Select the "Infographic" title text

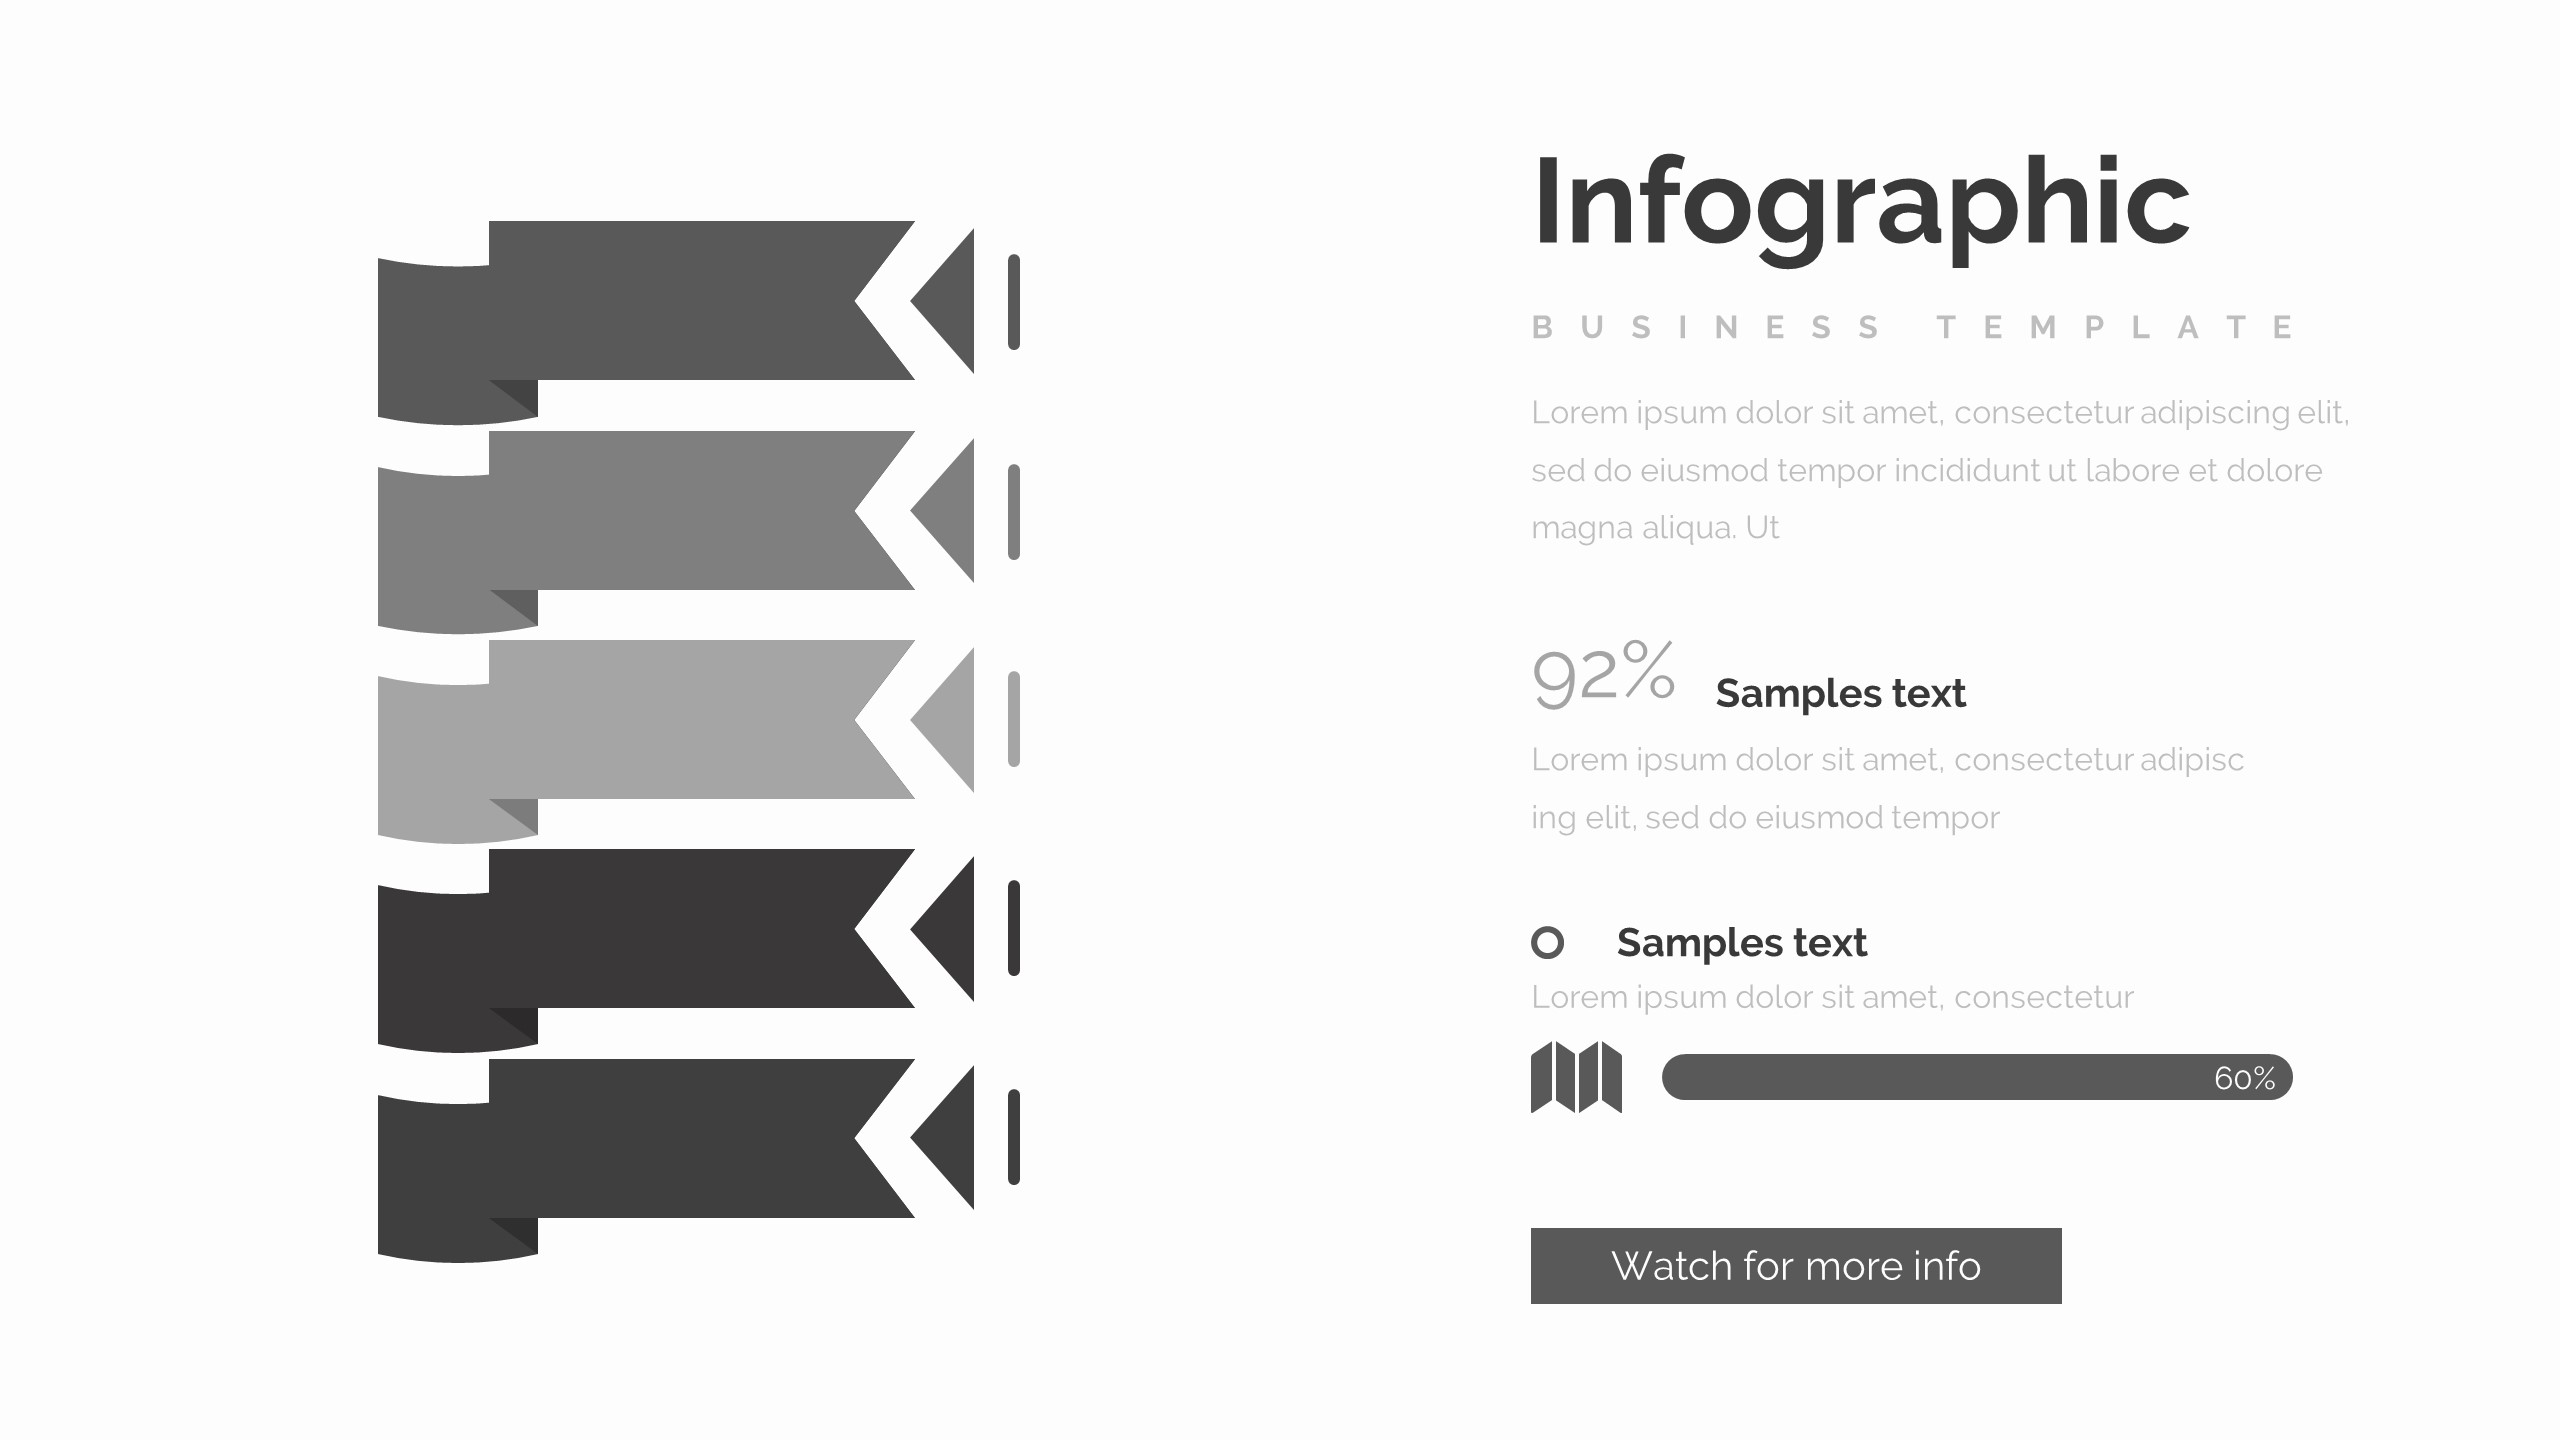point(1861,202)
